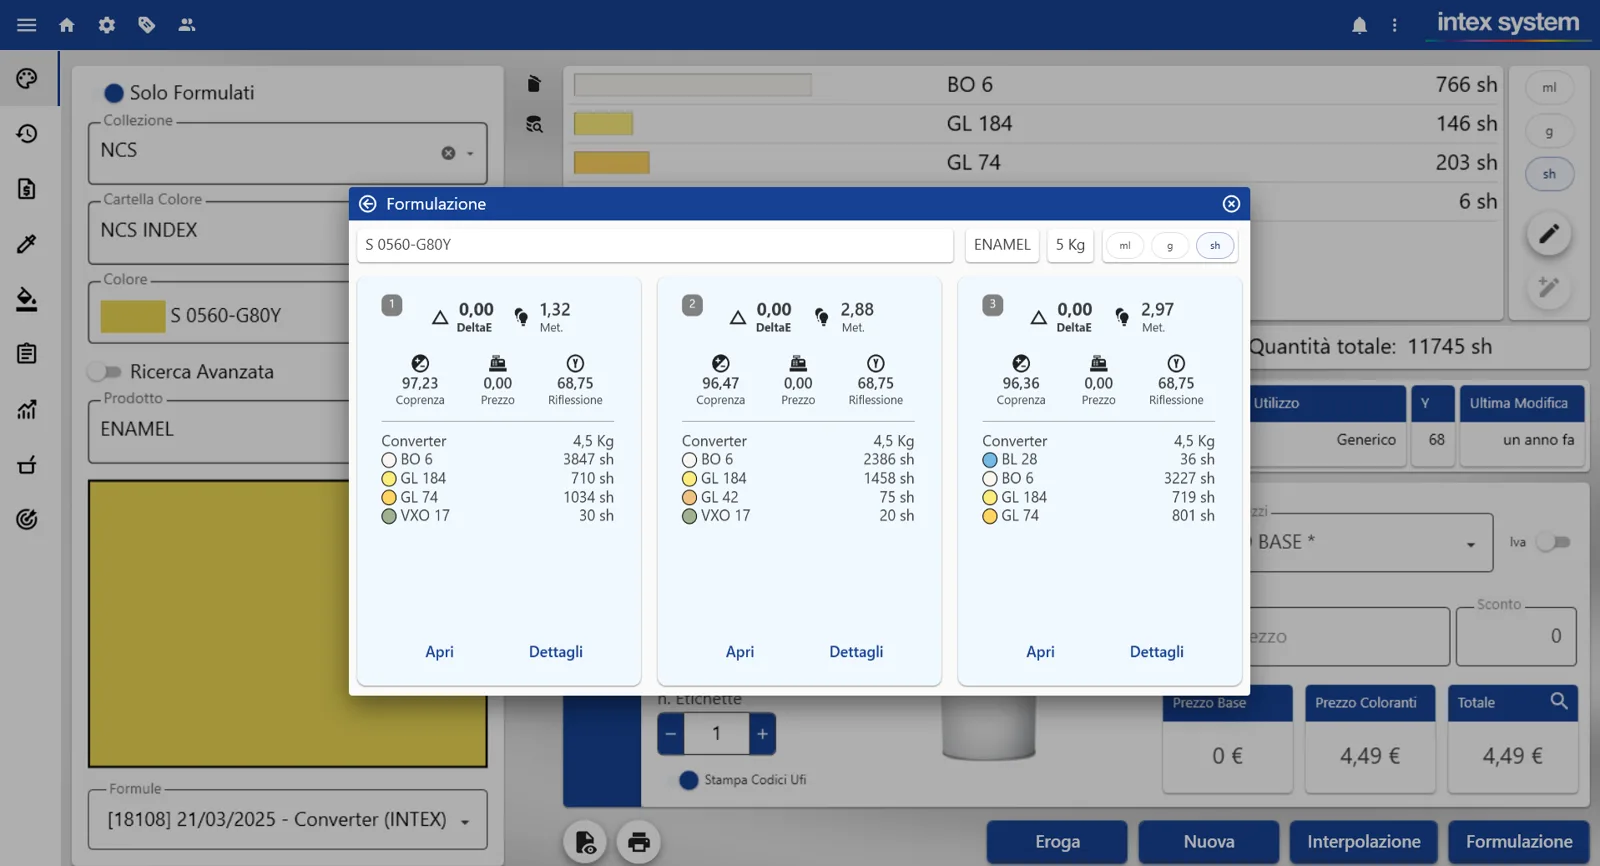Click the price tag icon in top bar
This screenshot has height=866, width=1600.
[x=147, y=25]
